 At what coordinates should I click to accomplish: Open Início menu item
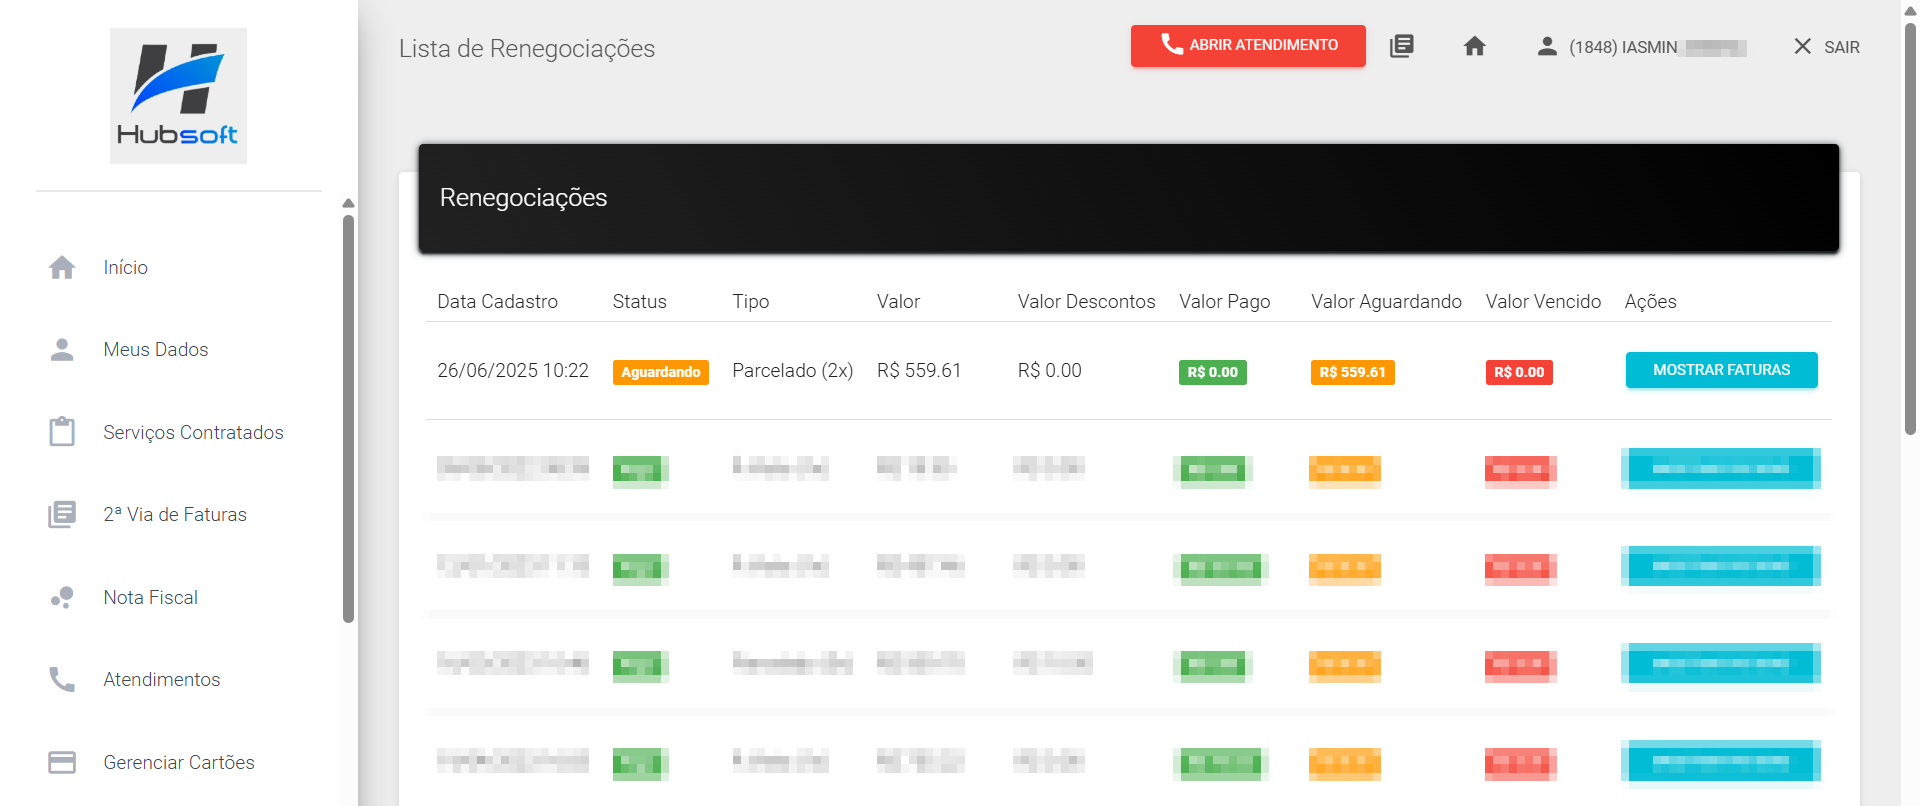click(x=126, y=268)
